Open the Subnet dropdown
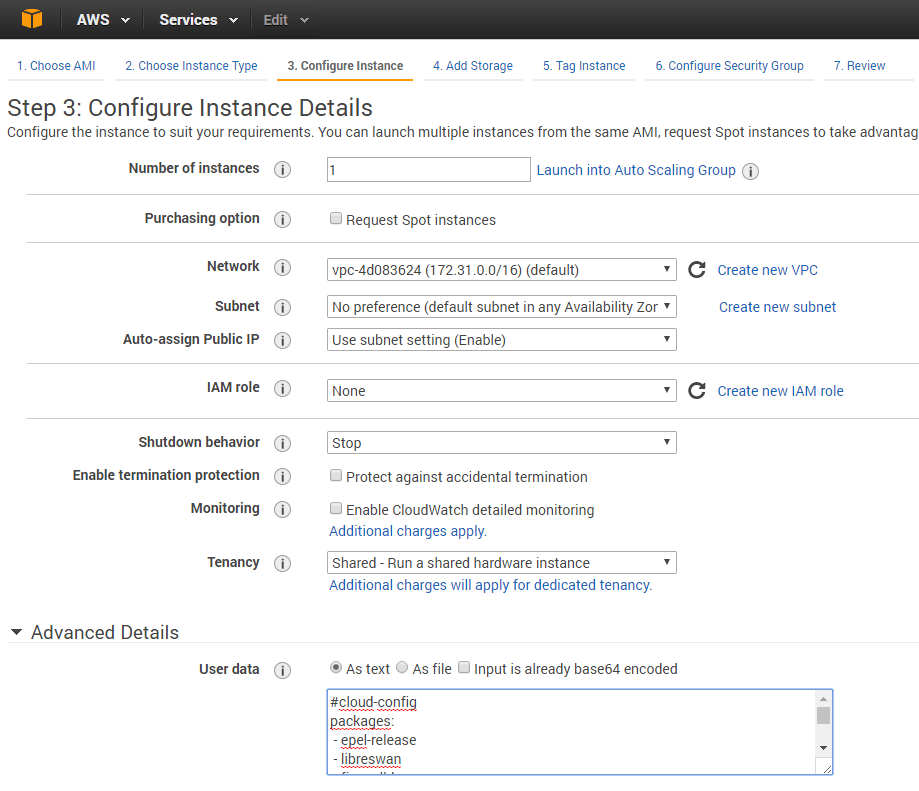 [x=502, y=306]
